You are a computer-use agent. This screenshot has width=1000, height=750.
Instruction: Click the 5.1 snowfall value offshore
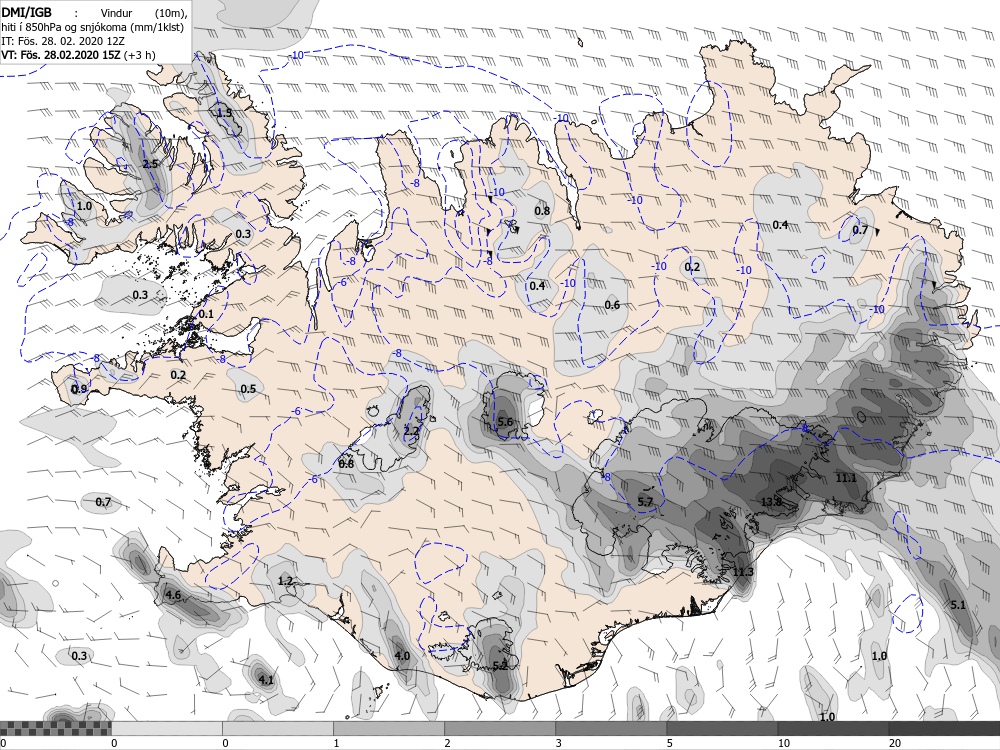958,605
